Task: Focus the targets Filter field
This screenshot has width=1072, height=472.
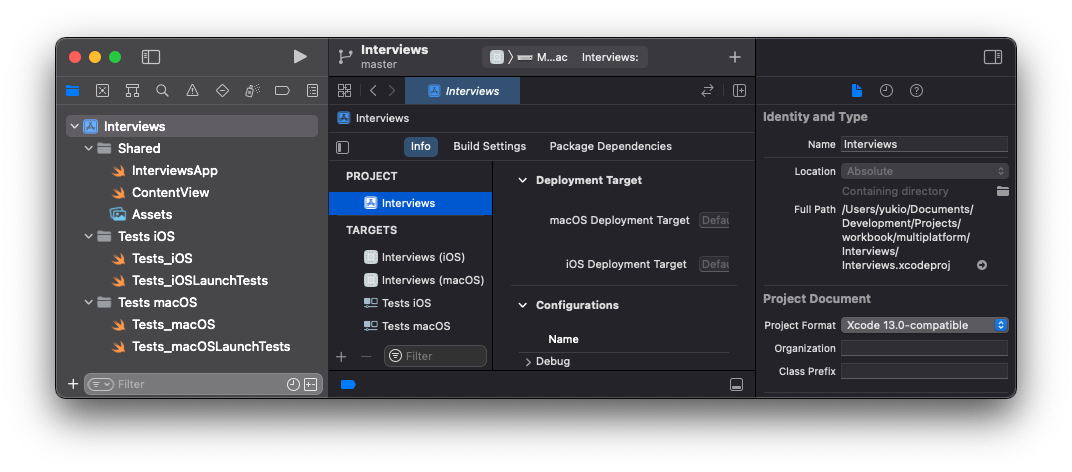Action: coord(436,356)
